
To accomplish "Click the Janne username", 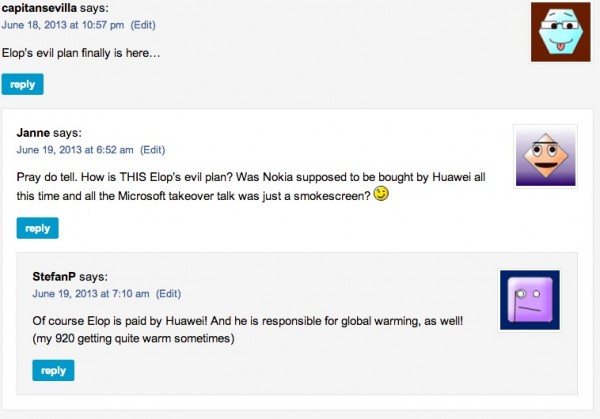I will tap(33, 133).
